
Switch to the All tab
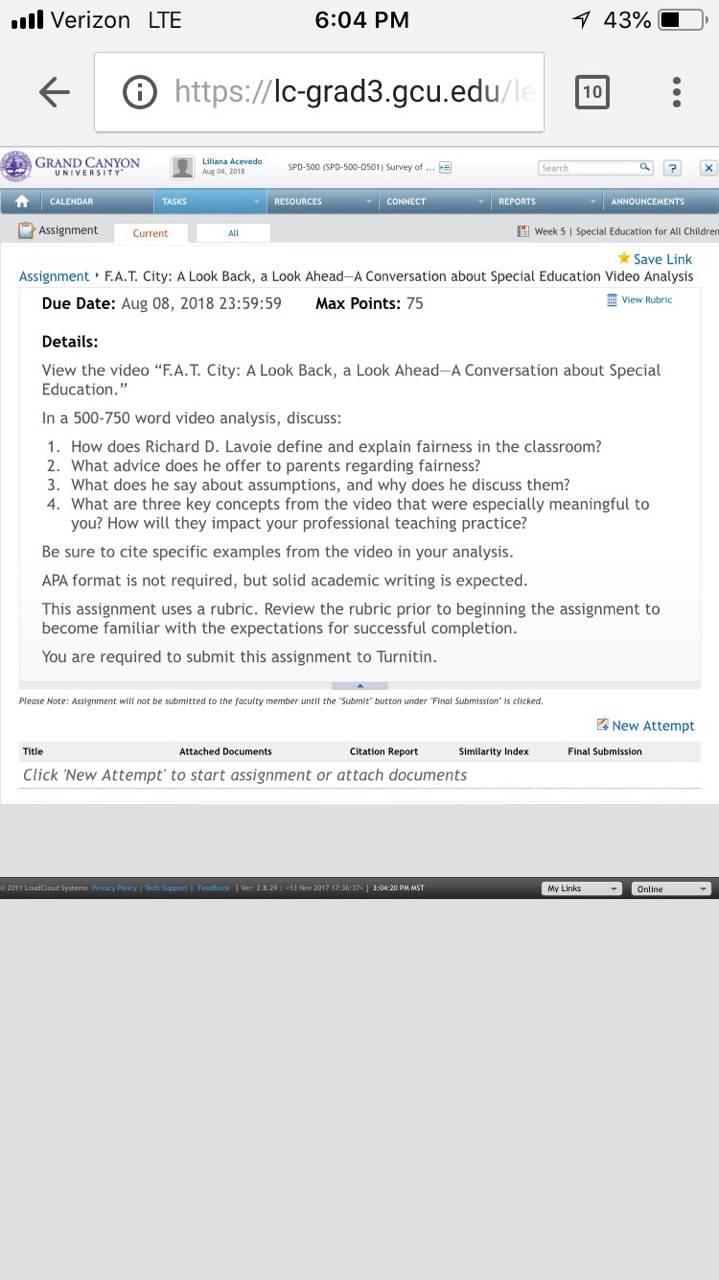(233, 232)
